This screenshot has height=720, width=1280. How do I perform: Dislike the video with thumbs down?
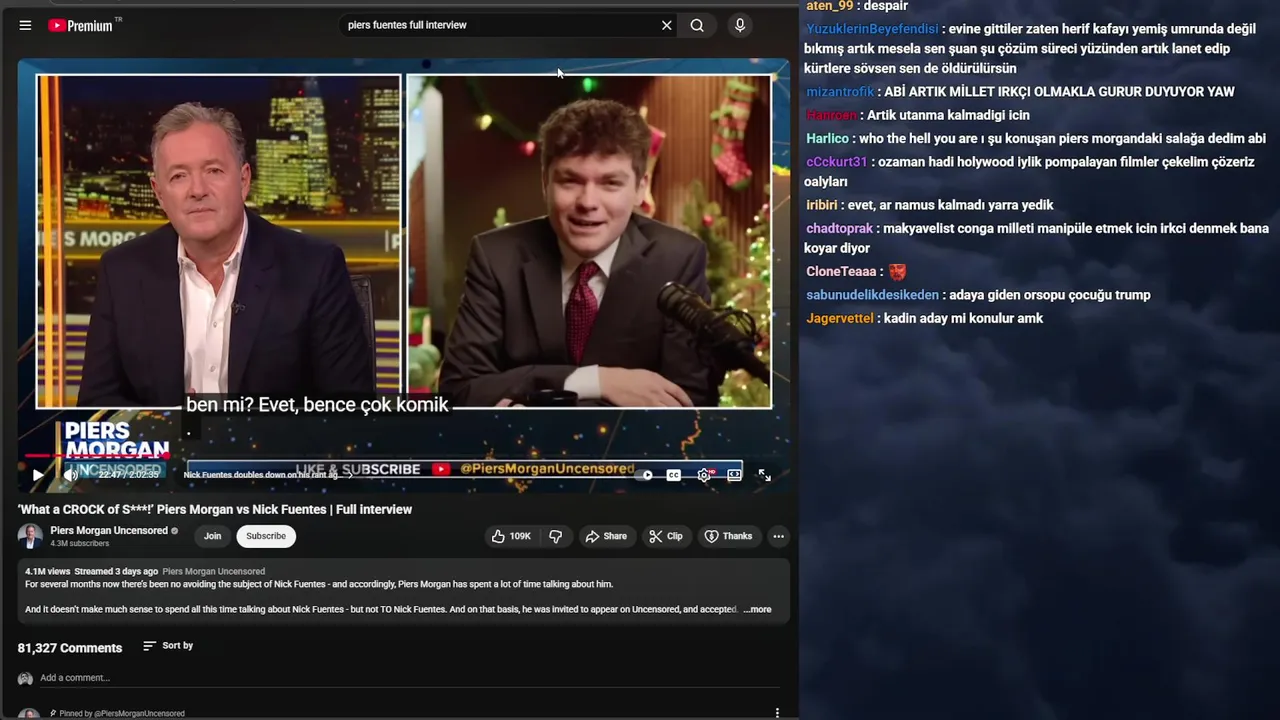(556, 536)
